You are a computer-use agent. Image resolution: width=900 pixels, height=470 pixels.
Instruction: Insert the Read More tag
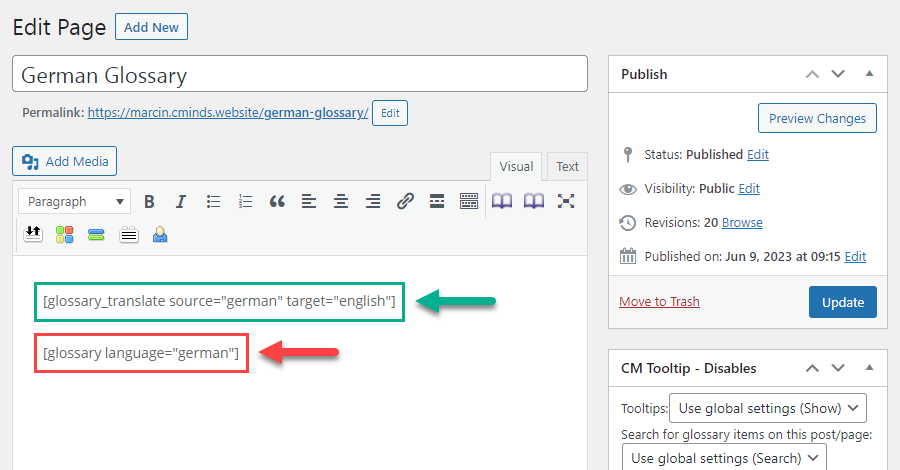click(437, 201)
